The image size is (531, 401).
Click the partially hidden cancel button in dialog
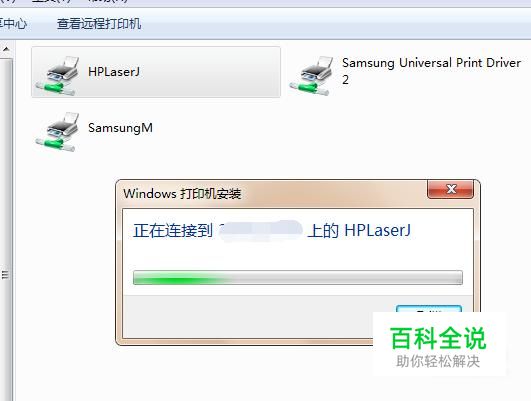[429, 308]
